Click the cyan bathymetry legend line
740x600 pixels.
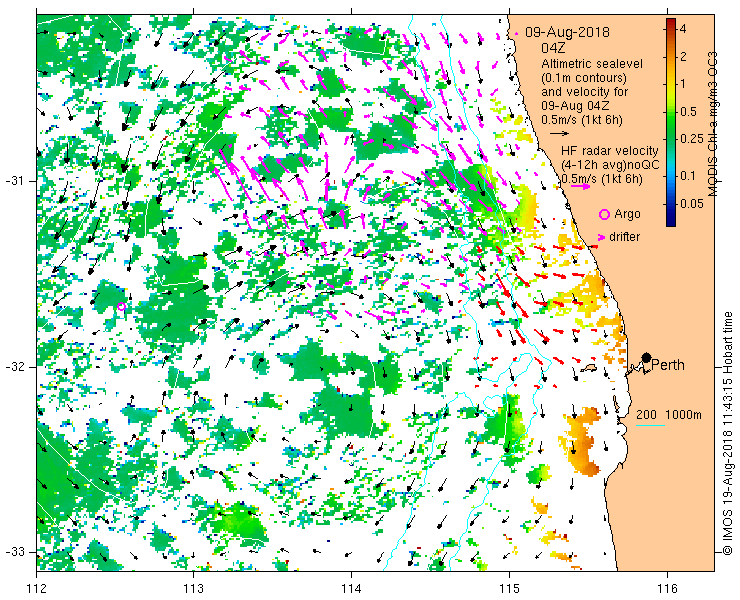click(650, 426)
